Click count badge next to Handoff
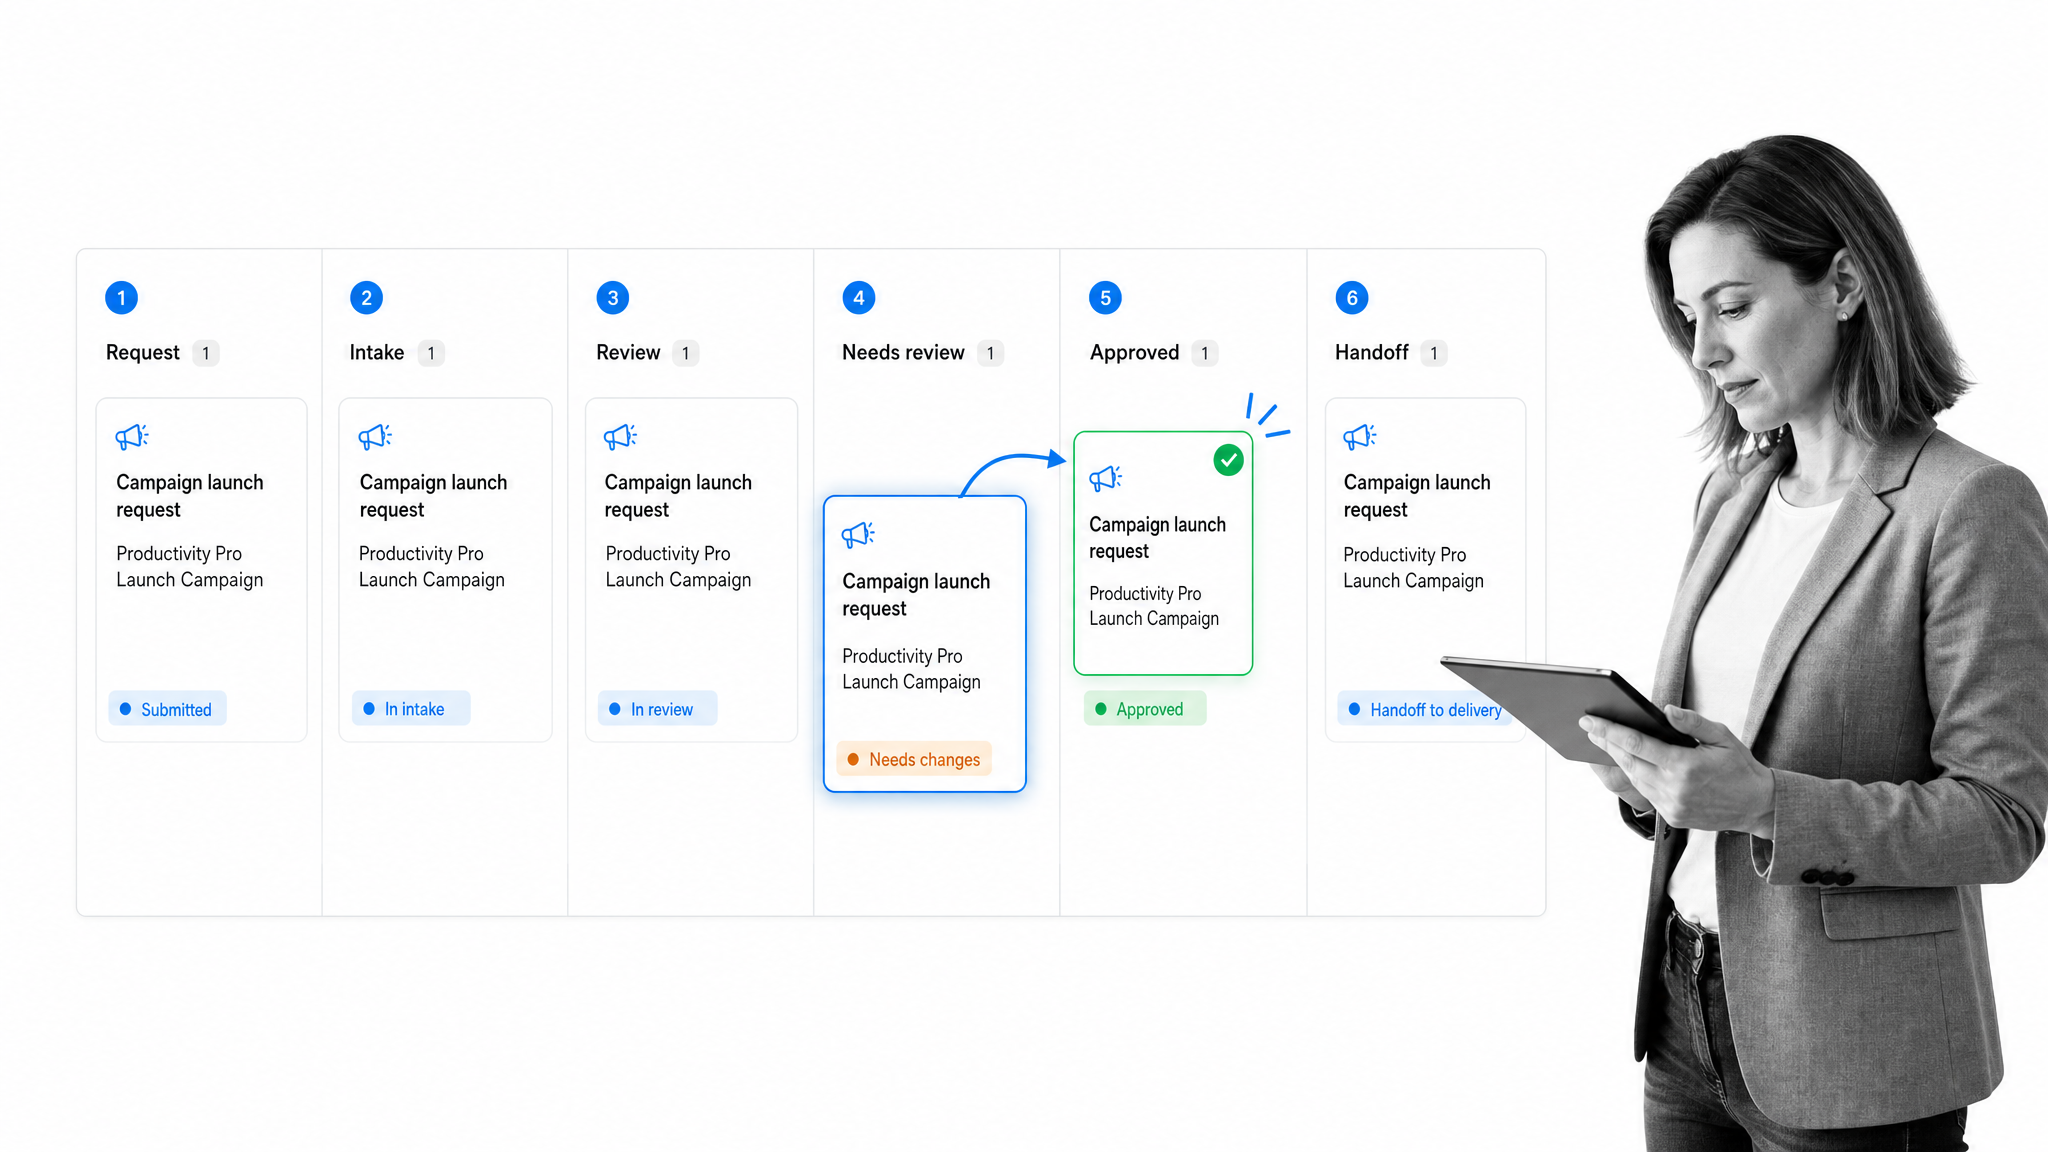 coord(1434,353)
